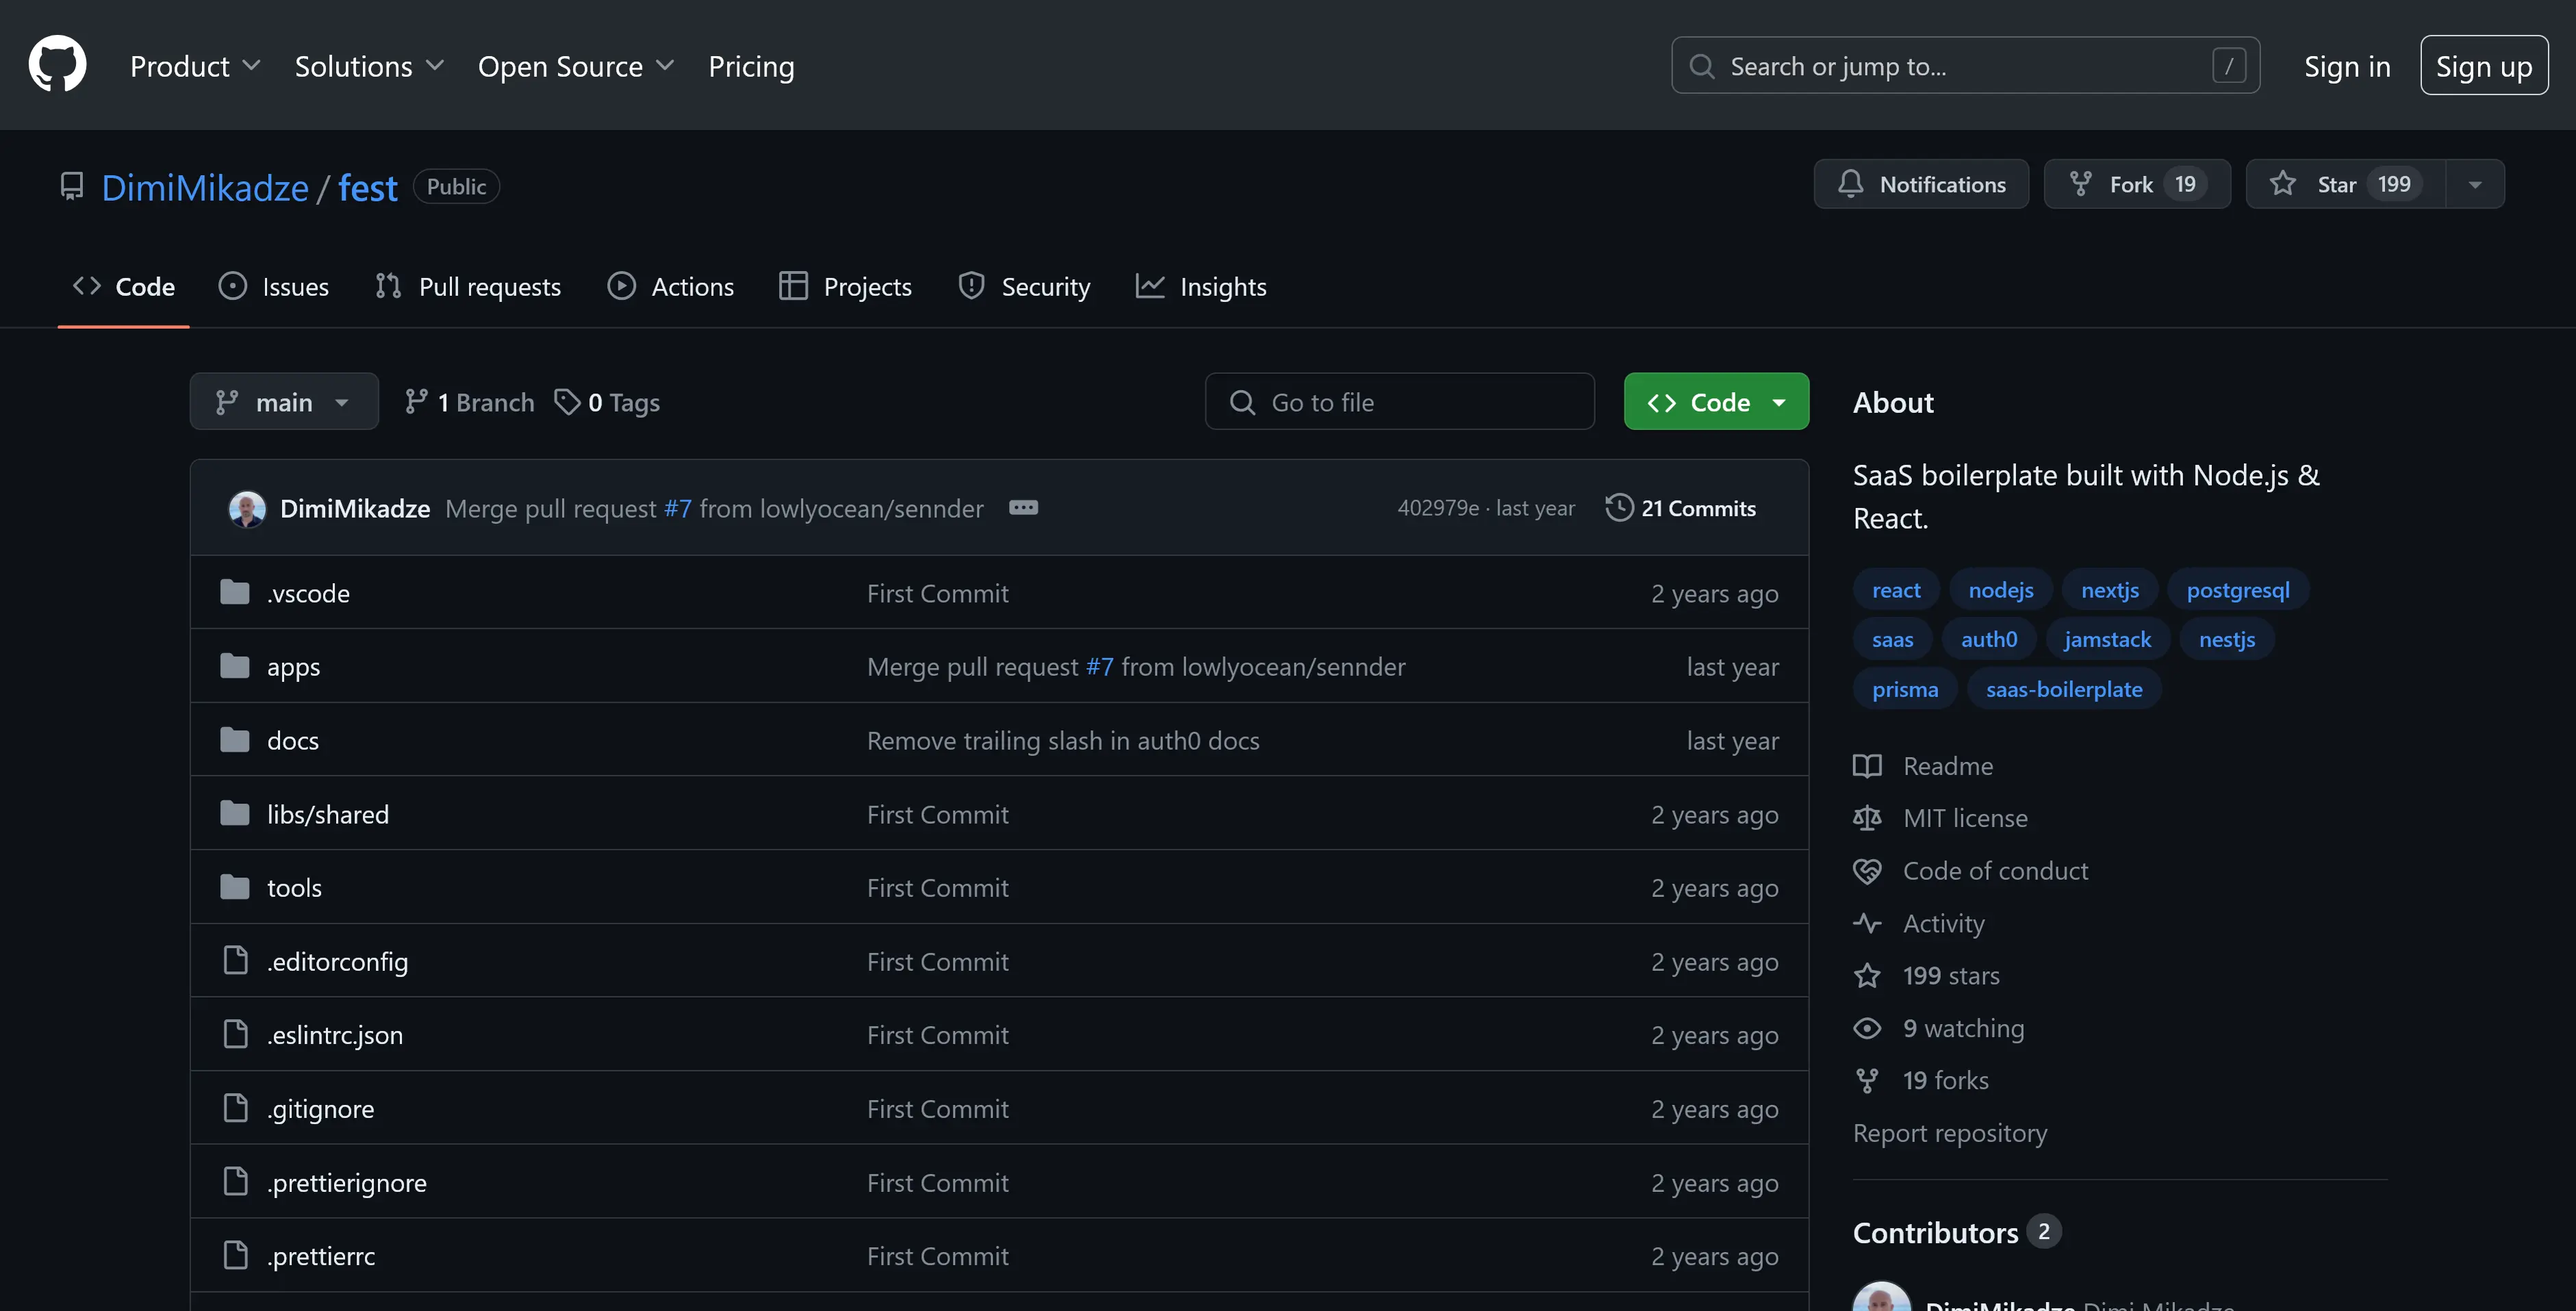Screen dimensions: 2576x1311
Task: Open the main branch selector dropdown
Action: pyautogui.click(x=284, y=402)
